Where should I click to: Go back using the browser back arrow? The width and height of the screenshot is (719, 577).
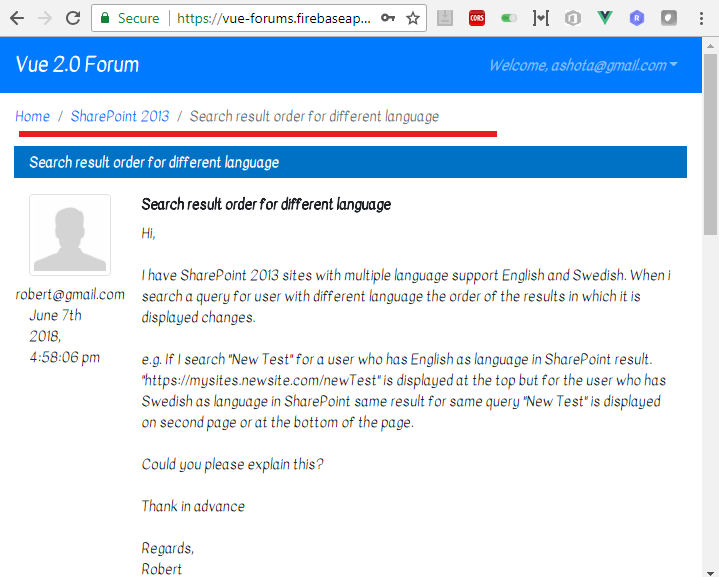(x=17, y=18)
